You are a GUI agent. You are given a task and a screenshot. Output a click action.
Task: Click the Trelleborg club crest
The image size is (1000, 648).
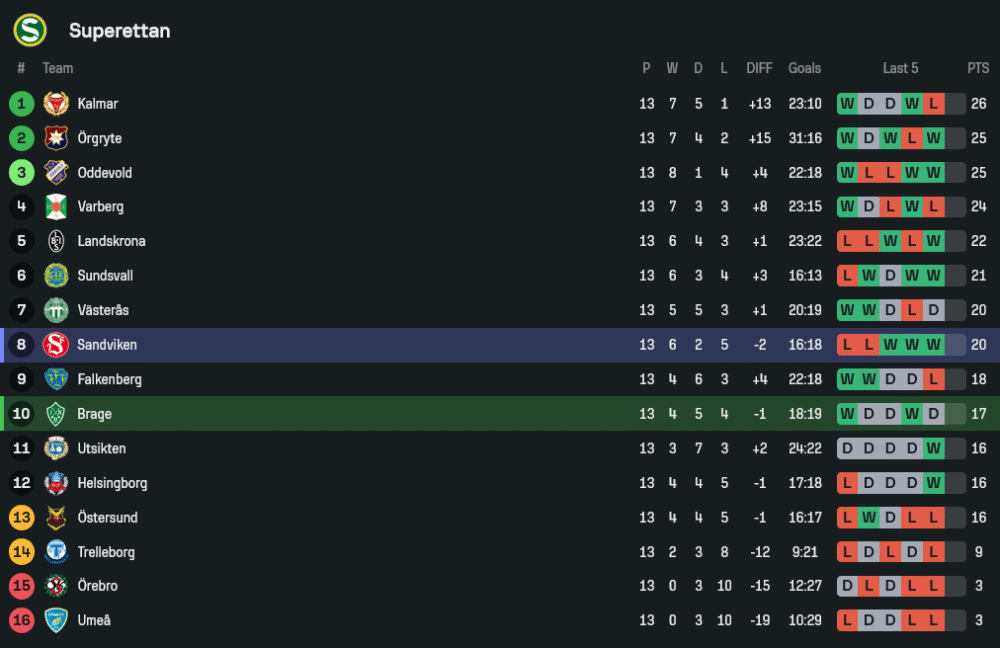coord(56,552)
